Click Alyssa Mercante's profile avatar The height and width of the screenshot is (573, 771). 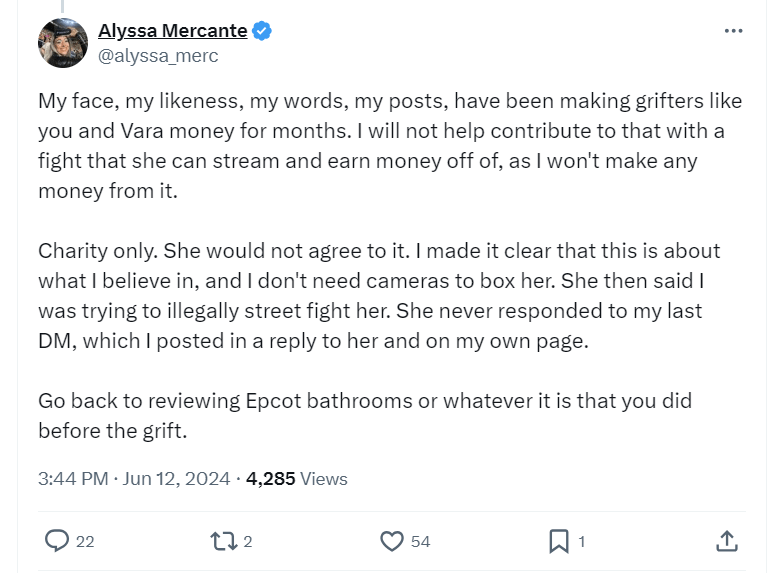click(63, 43)
